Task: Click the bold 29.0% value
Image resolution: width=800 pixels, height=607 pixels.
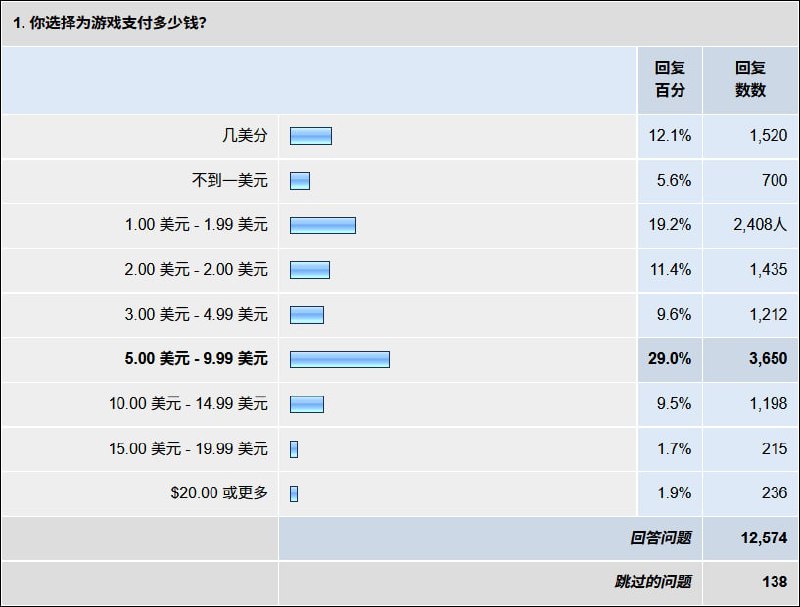Action: 670,359
